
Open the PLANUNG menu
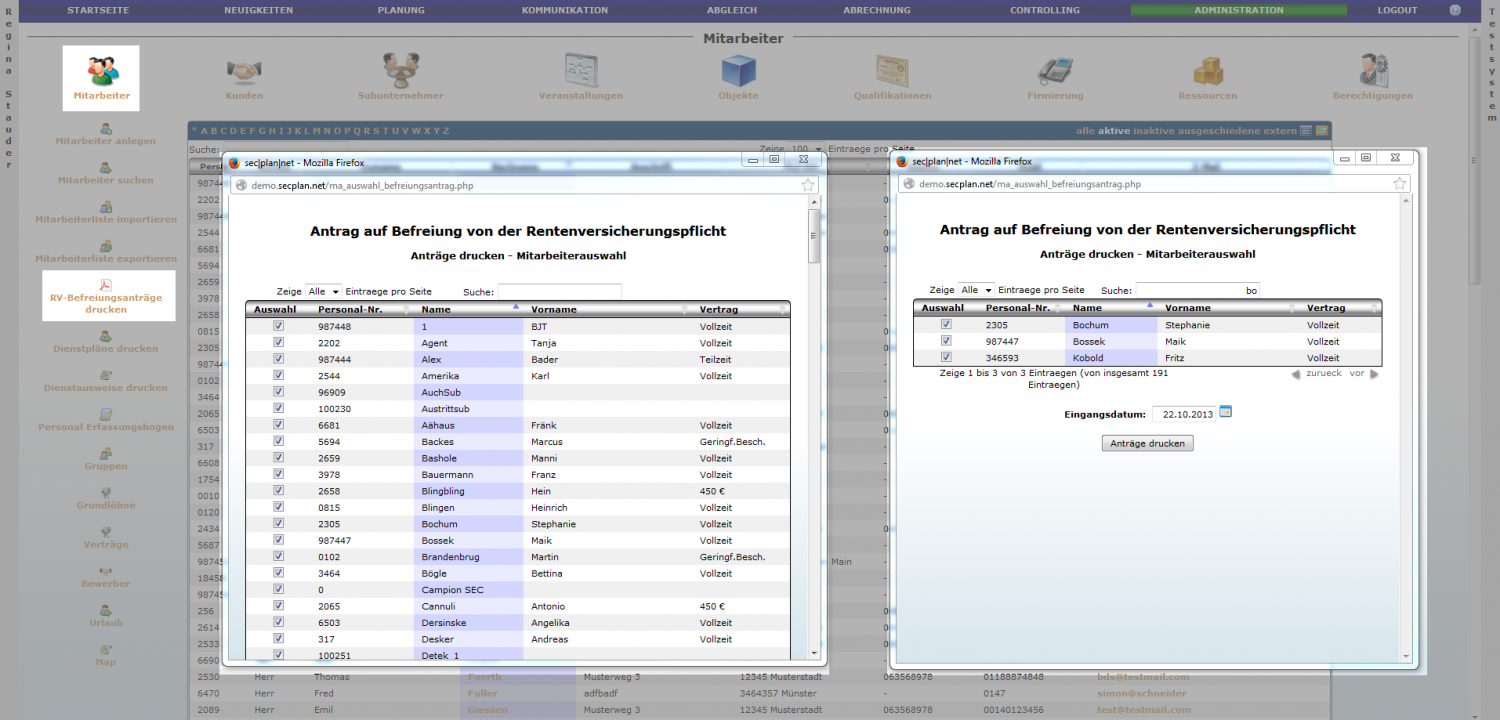click(x=401, y=10)
